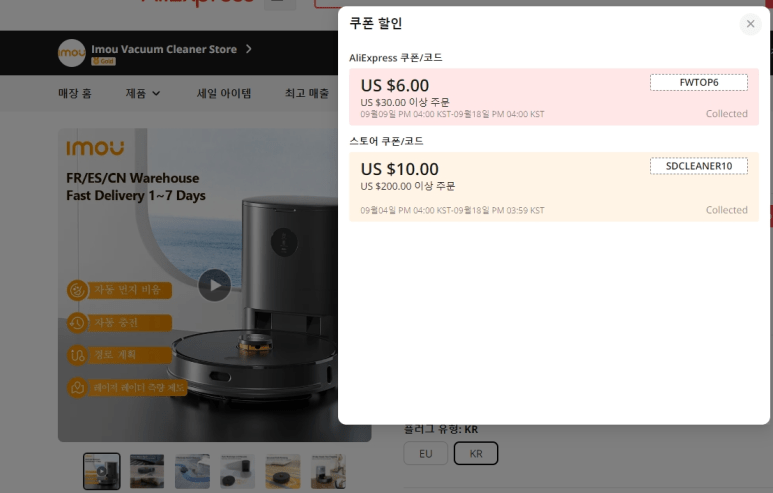This screenshot has height=493, width=773.
Task: Select the KR plug type option
Action: point(476,454)
